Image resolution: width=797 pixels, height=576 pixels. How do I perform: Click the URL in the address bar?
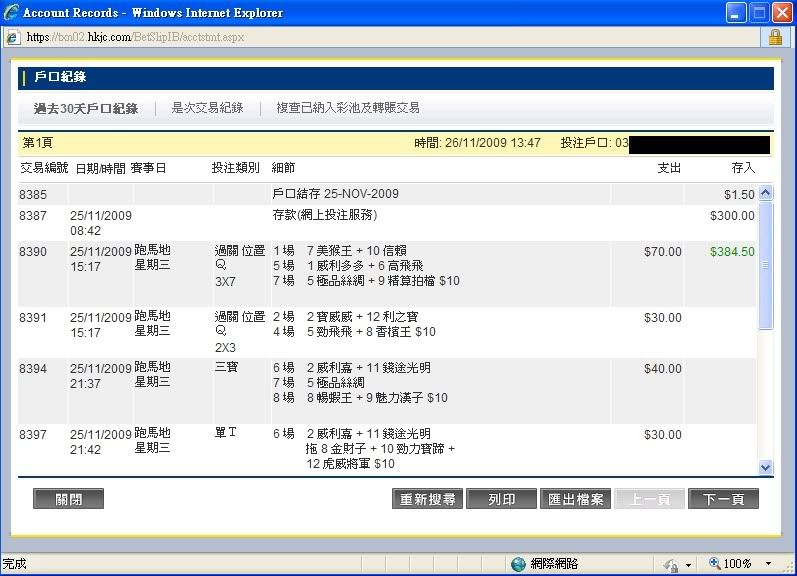tap(135, 37)
